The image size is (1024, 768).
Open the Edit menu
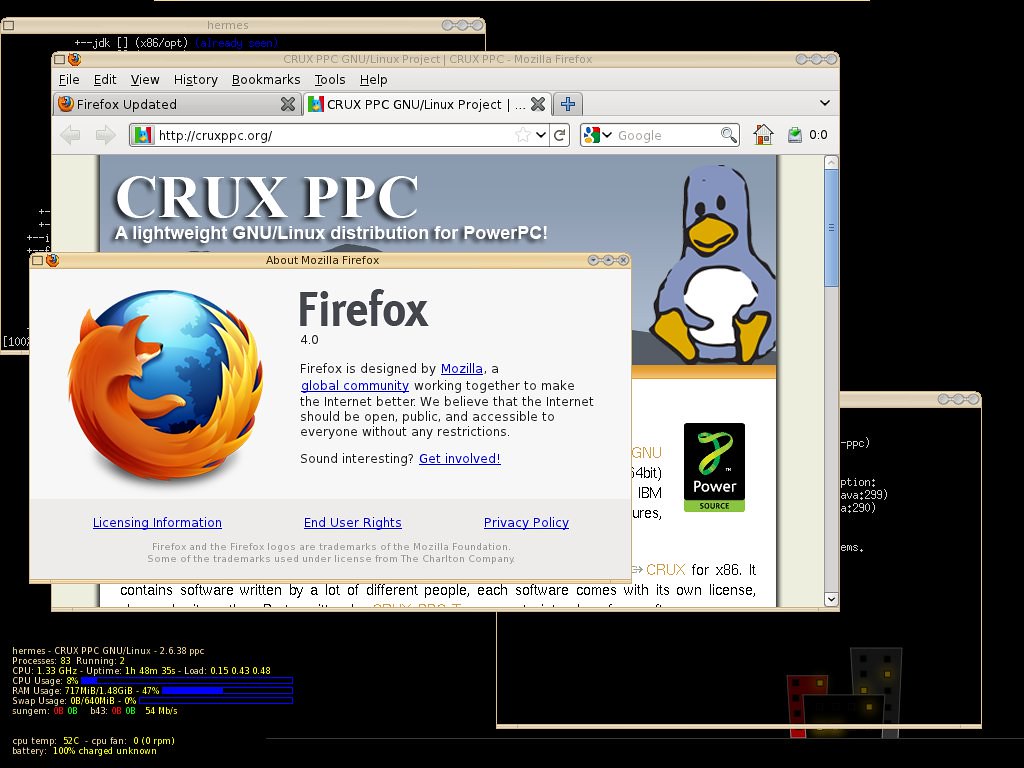(x=104, y=80)
